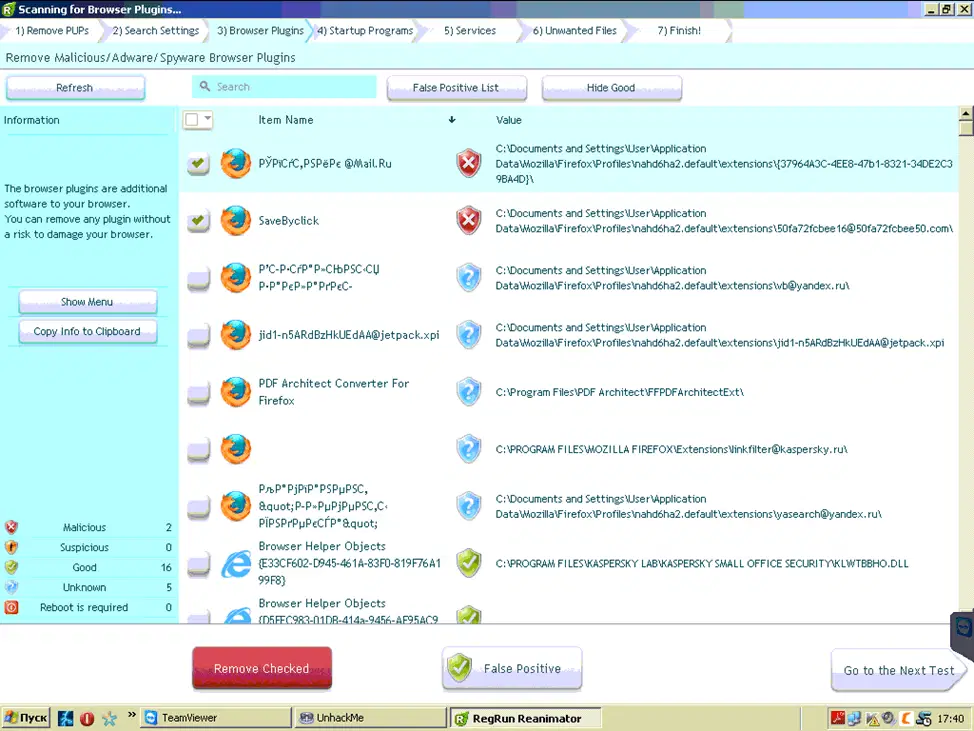Screen dimensions: 974x731
Task: Click the Reboot is required legend icon
Action: click(11, 607)
